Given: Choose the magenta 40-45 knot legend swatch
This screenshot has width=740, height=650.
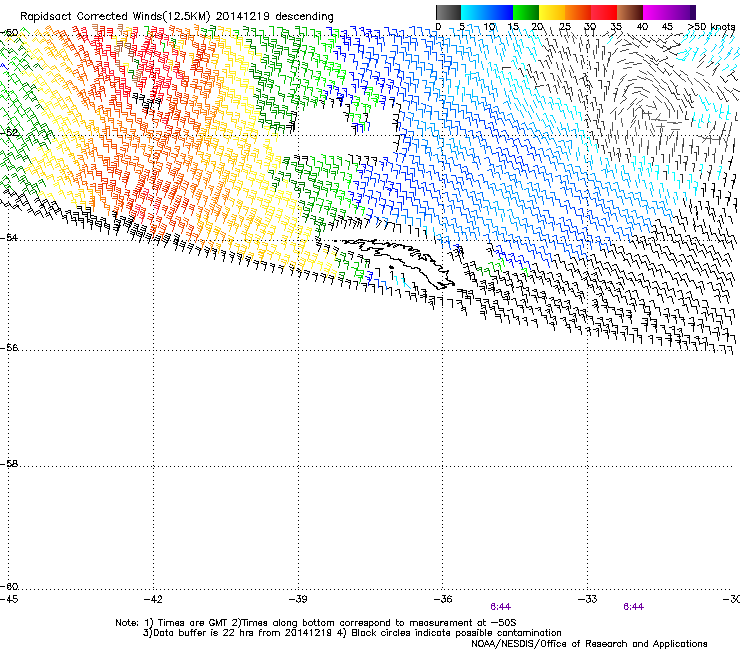Looking at the screenshot, I should click(656, 12).
